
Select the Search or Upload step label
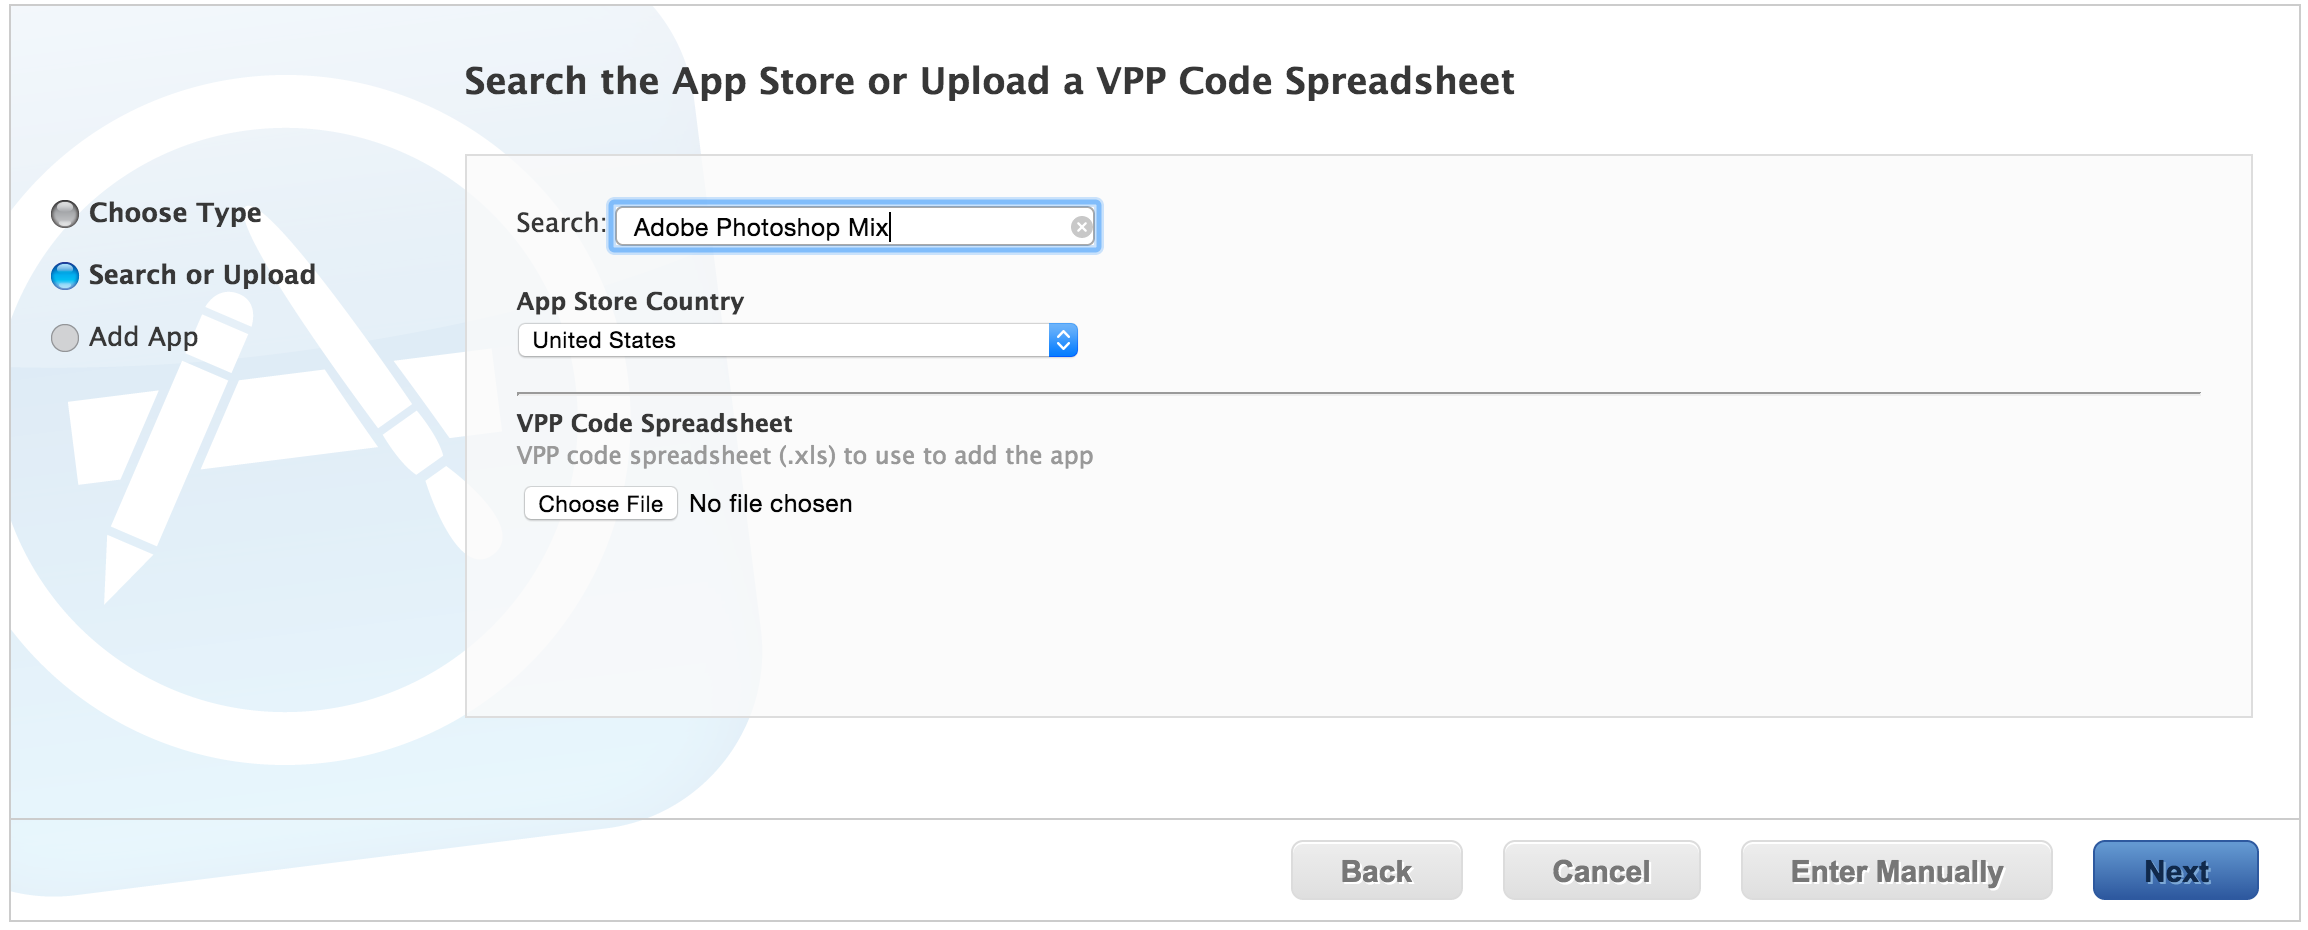(x=202, y=275)
